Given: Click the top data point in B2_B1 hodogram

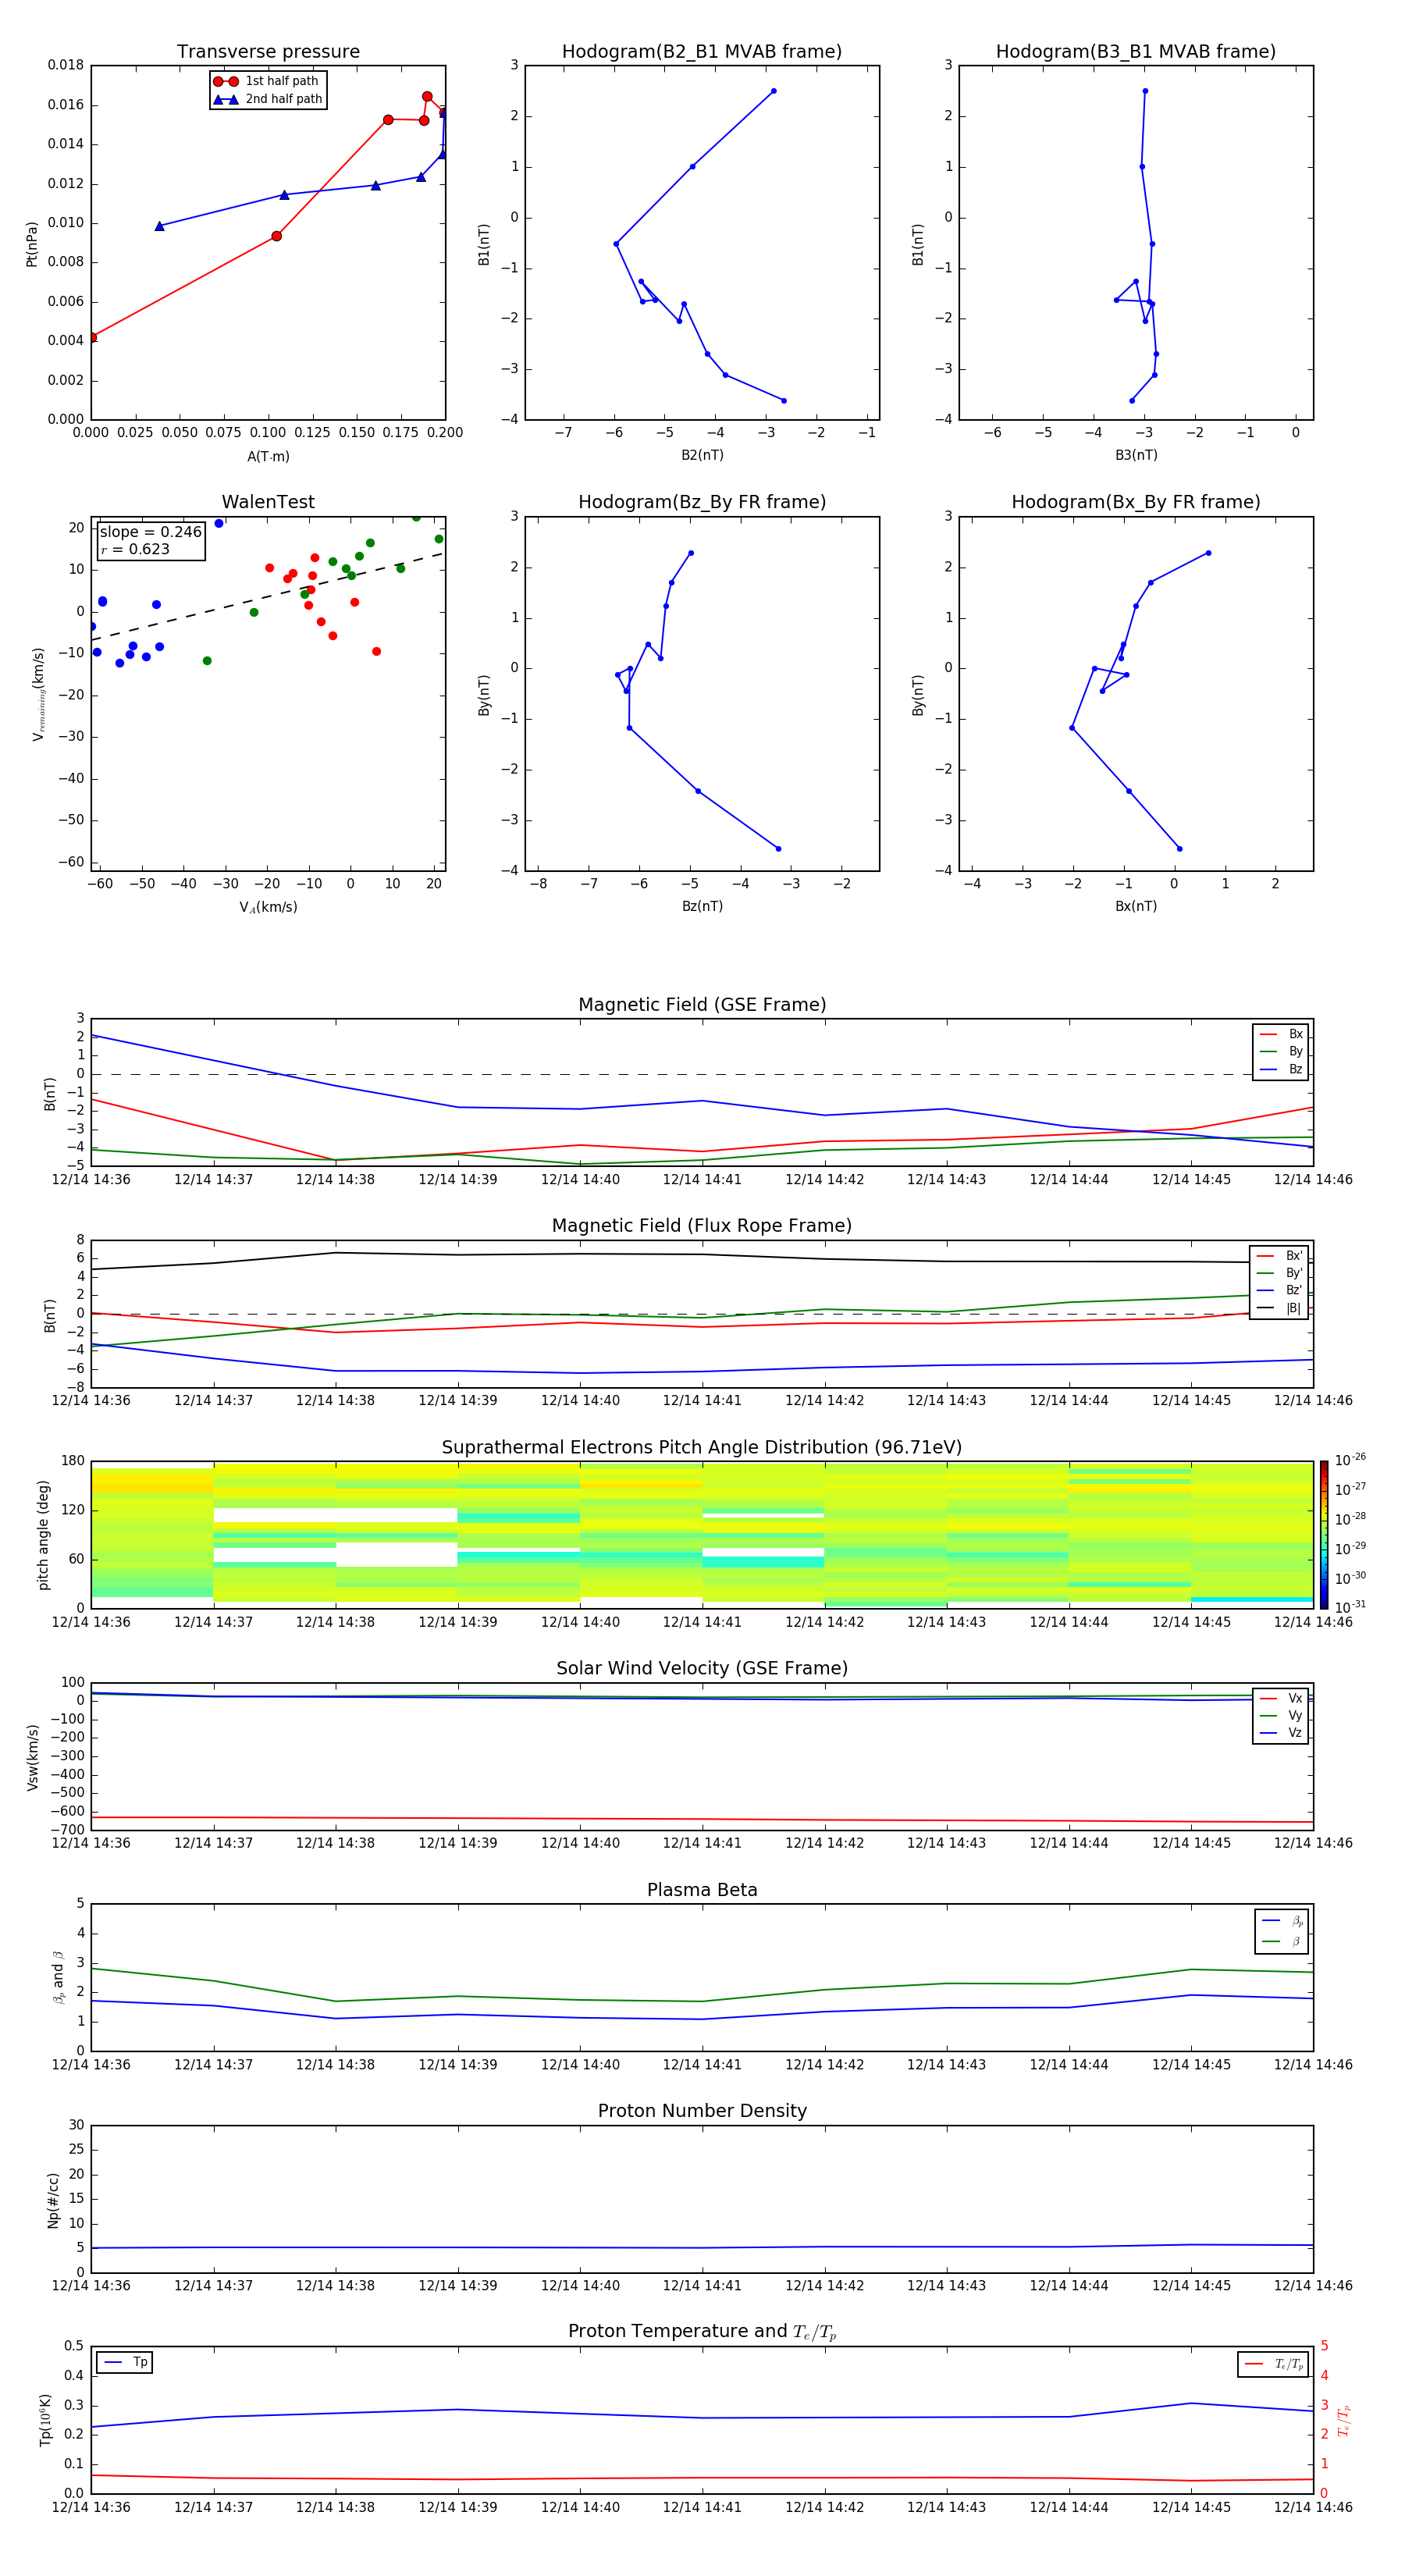Looking at the screenshot, I should click(x=773, y=91).
